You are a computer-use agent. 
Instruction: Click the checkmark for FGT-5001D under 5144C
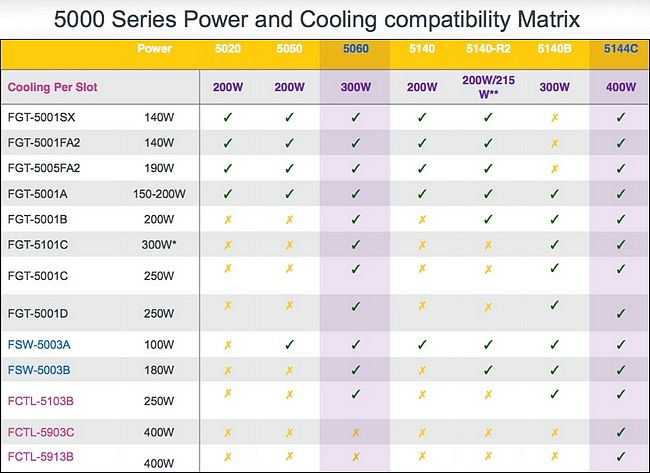click(621, 313)
